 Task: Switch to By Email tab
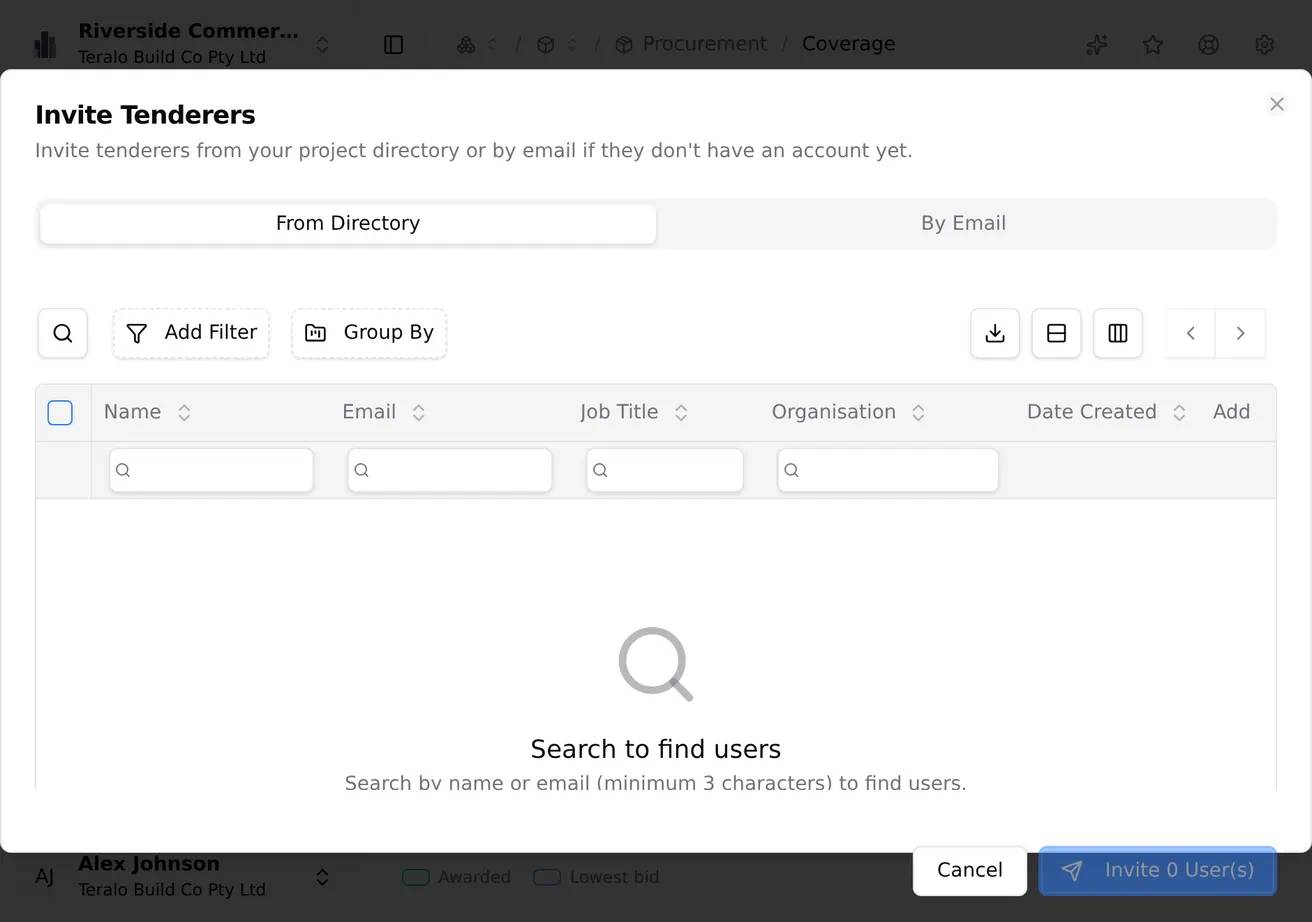(963, 223)
